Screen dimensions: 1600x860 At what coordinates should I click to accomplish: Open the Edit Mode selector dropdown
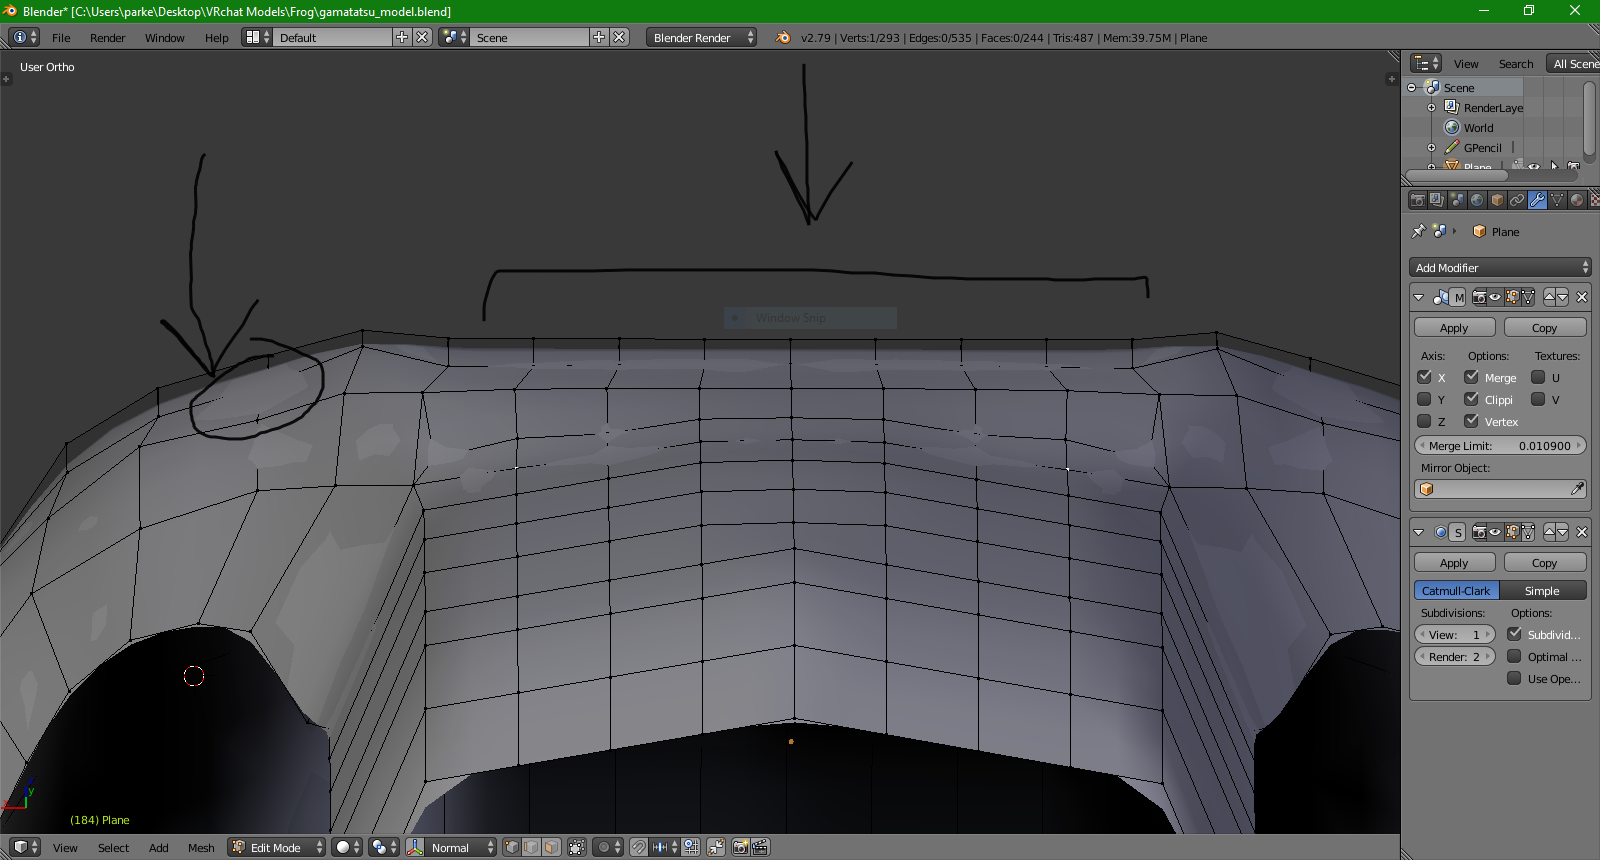click(277, 847)
